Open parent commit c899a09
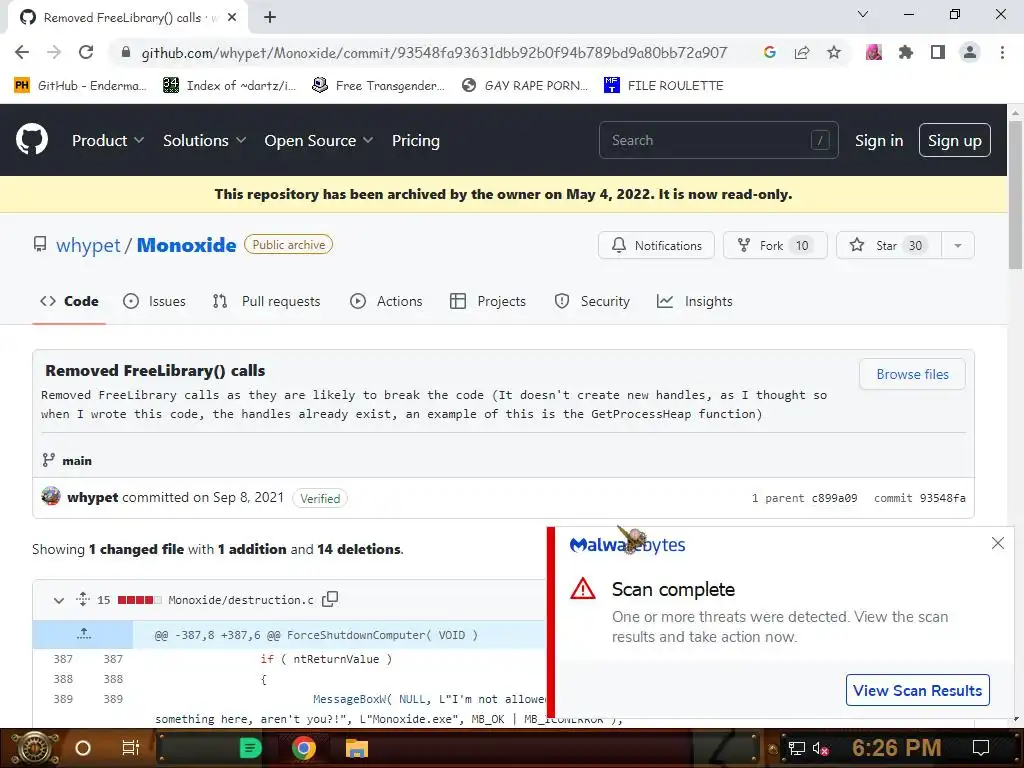Image resolution: width=1024 pixels, height=768 pixels. tap(834, 498)
